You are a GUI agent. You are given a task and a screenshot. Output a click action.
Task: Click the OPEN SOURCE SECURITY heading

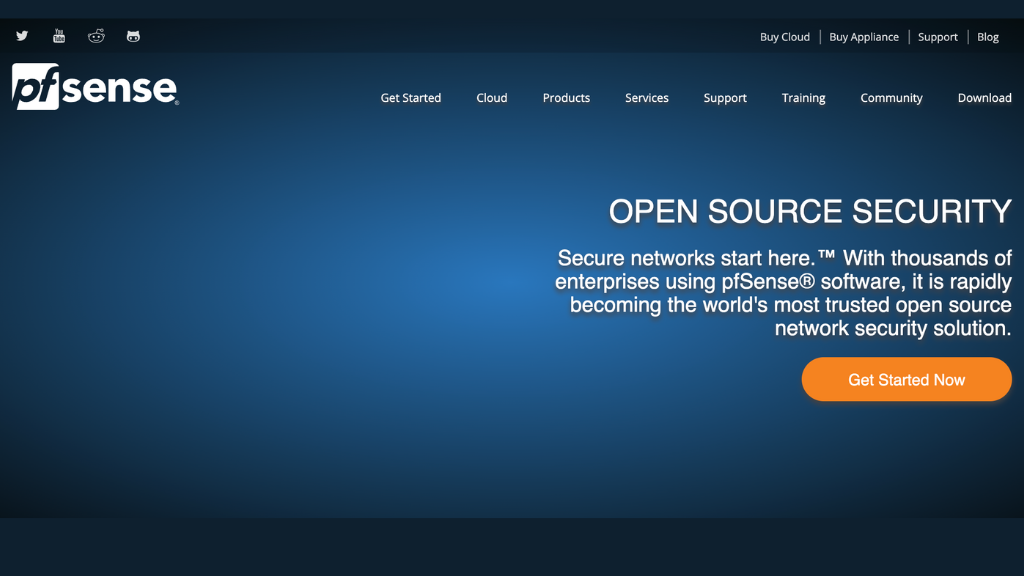810,212
